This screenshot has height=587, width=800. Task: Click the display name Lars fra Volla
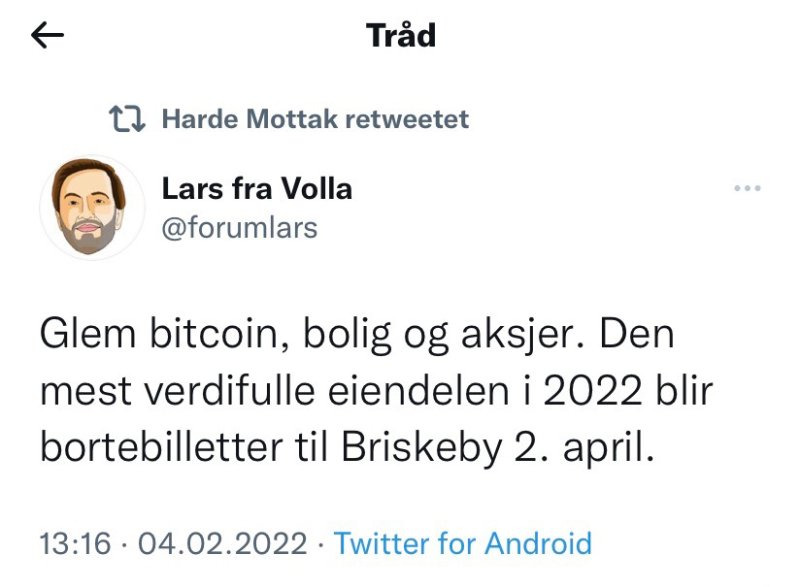tap(256, 189)
